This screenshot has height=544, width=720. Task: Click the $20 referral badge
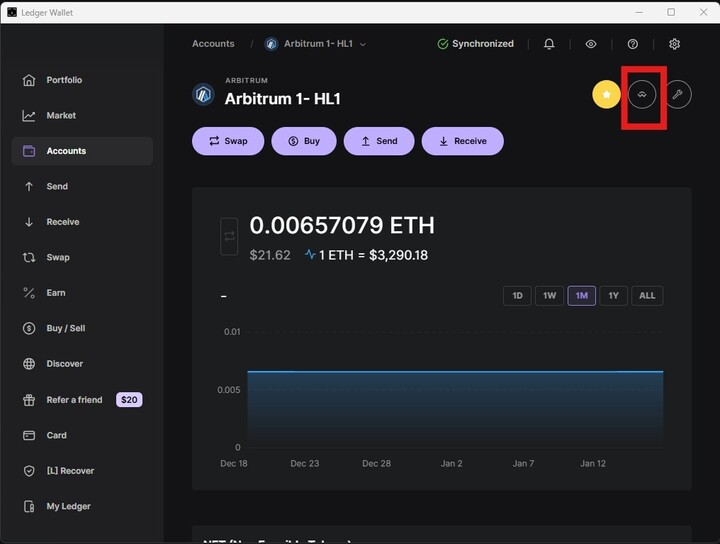(x=129, y=400)
